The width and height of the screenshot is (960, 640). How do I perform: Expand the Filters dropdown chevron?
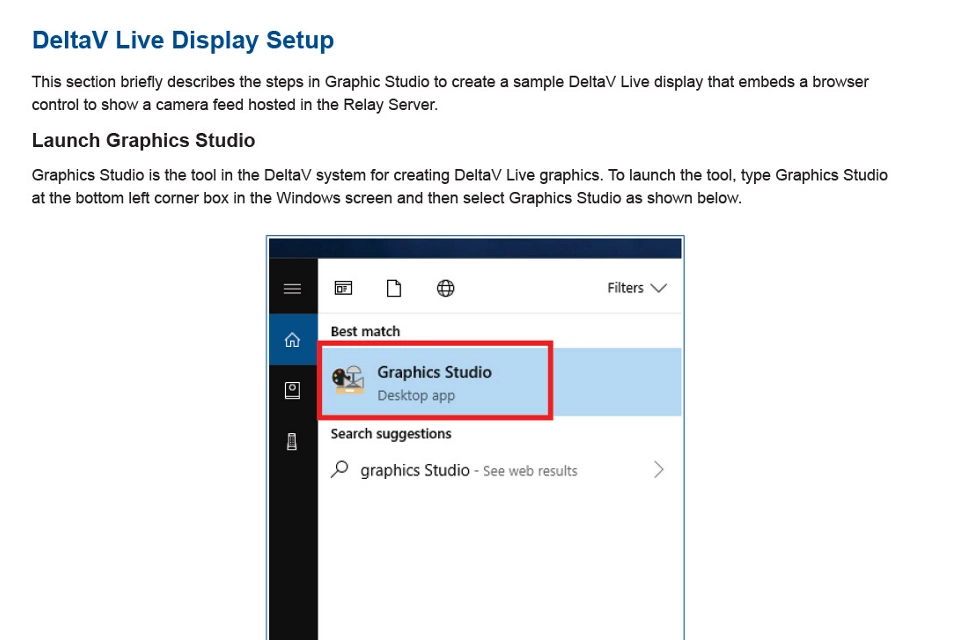[658, 288]
